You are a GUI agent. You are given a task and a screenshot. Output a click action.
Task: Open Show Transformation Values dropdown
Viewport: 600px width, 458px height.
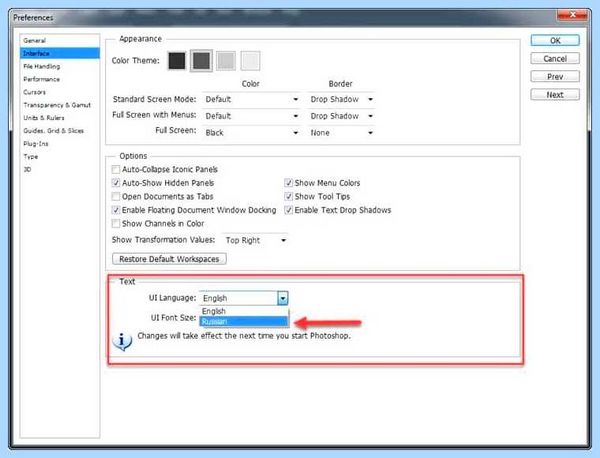[x=255, y=240]
